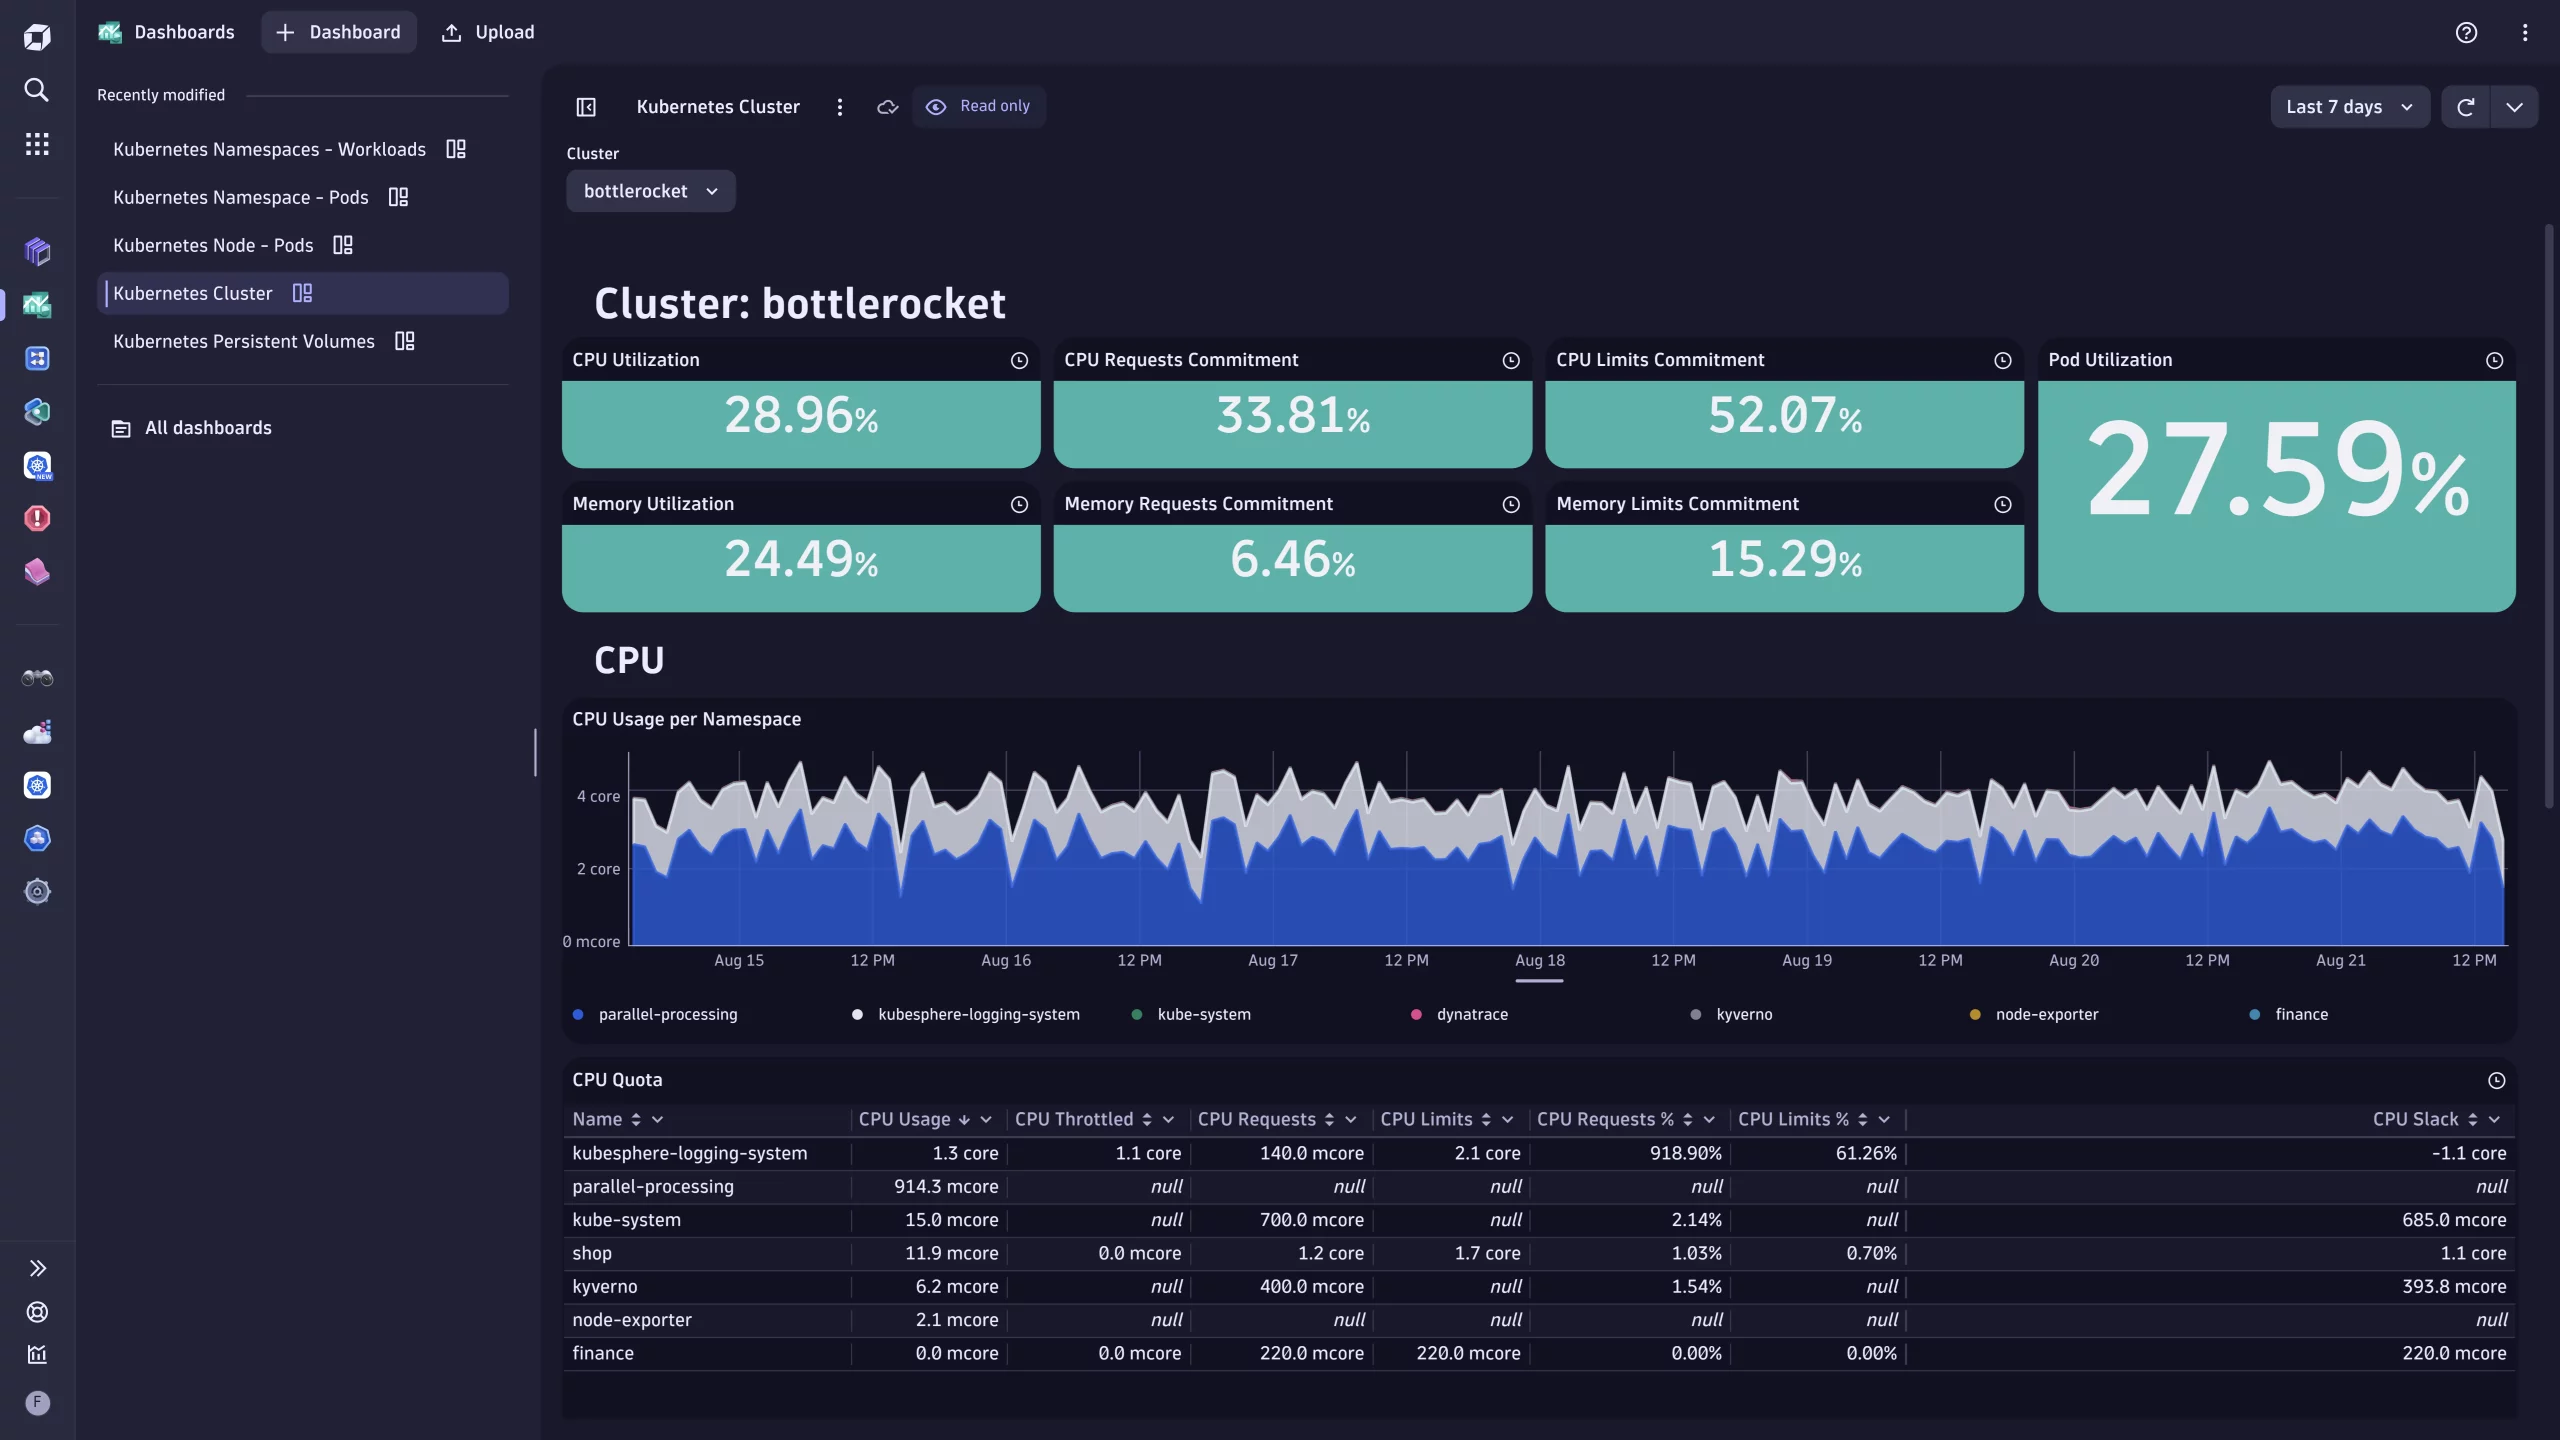Open the apps grid in the sidebar
Screen dimensions: 2560x1440
(37, 144)
